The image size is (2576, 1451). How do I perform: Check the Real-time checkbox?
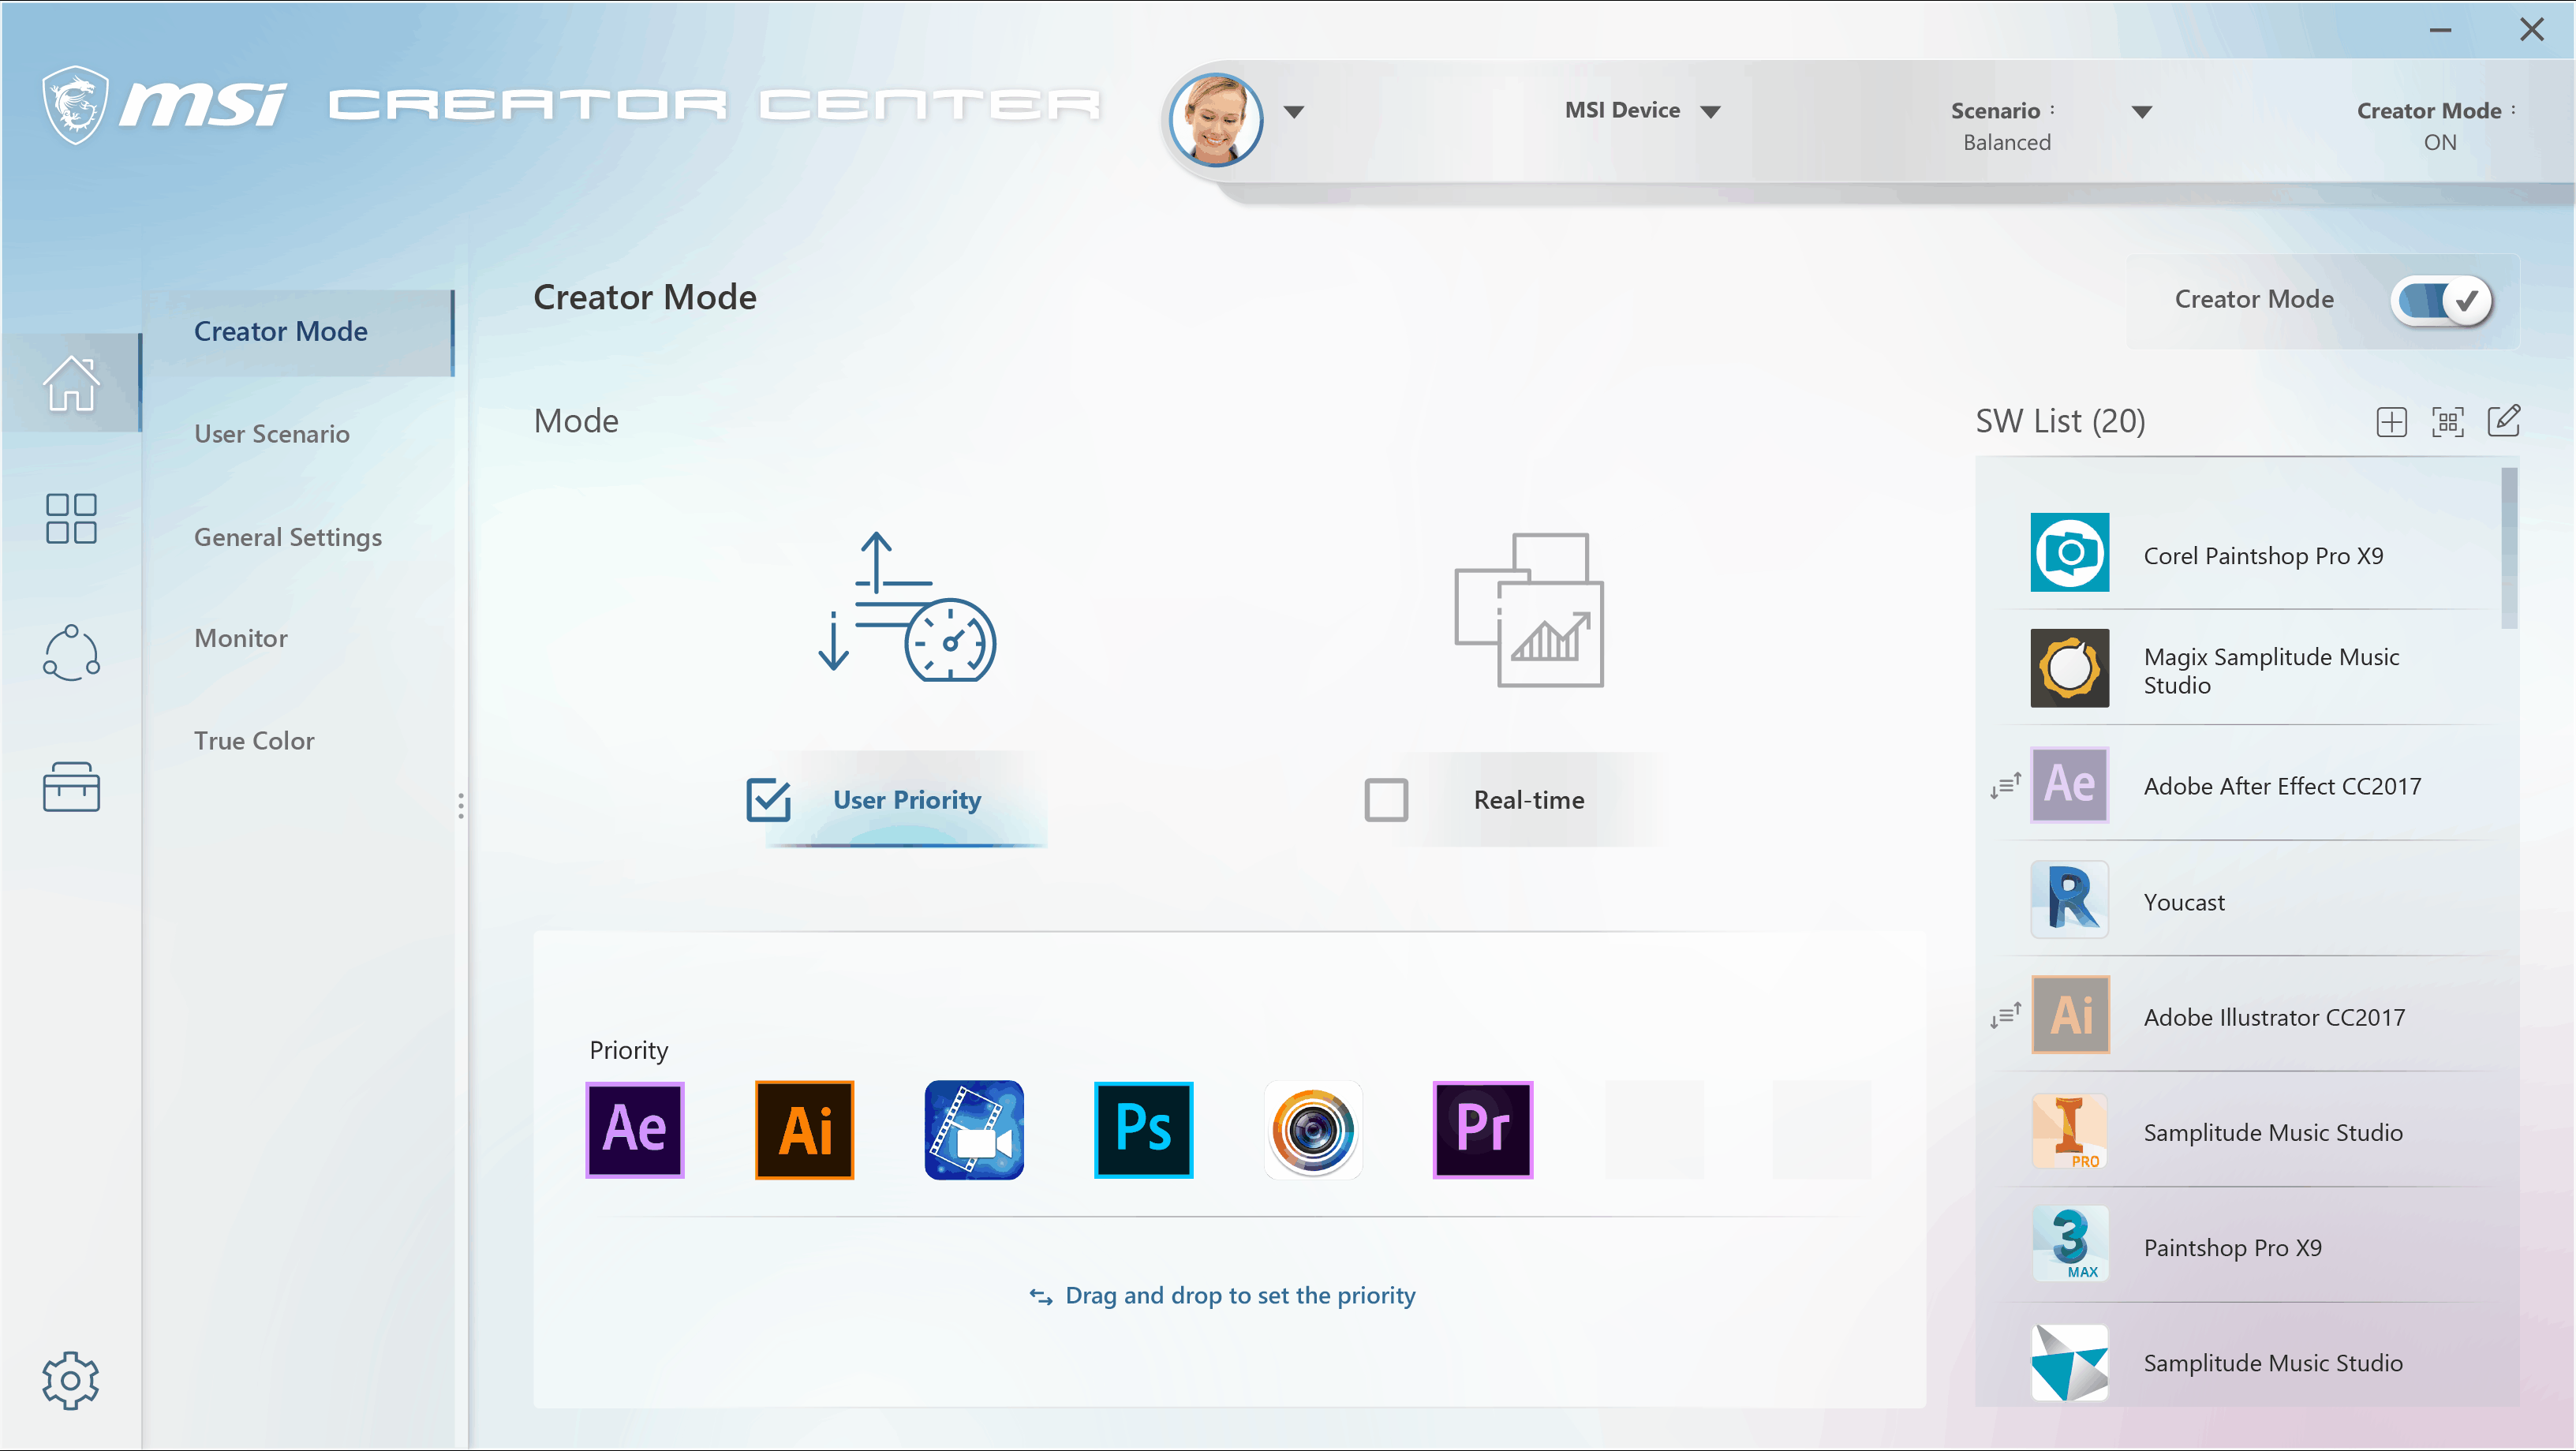1386,800
